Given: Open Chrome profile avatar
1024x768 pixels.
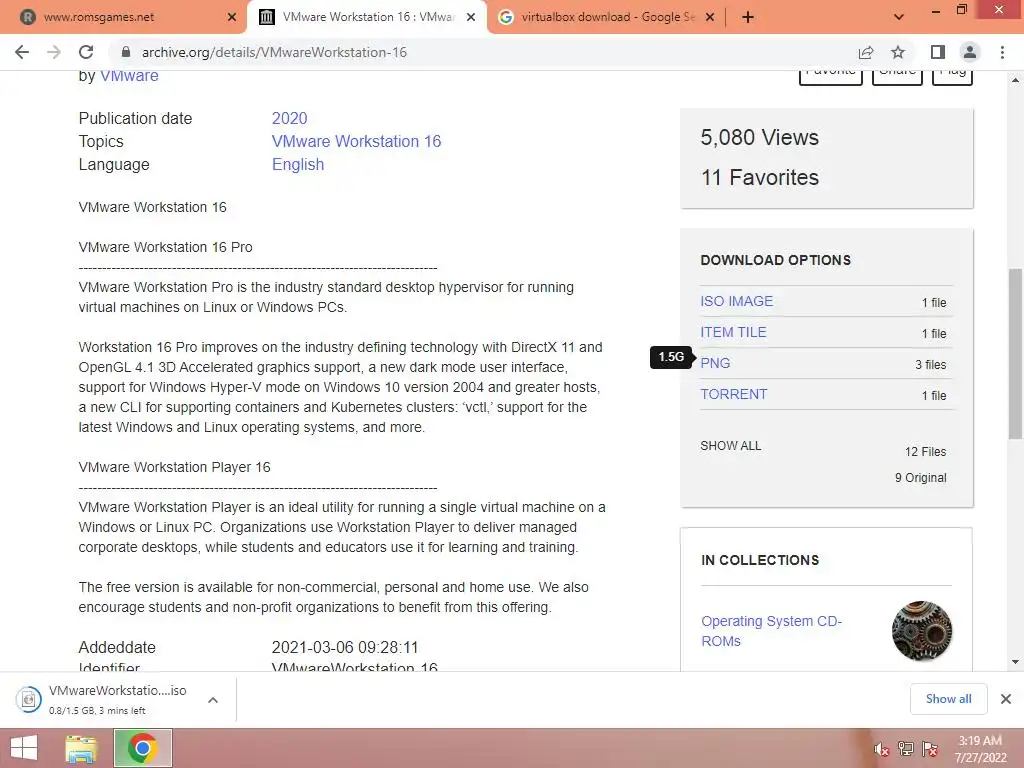Looking at the screenshot, I should pos(970,52).
